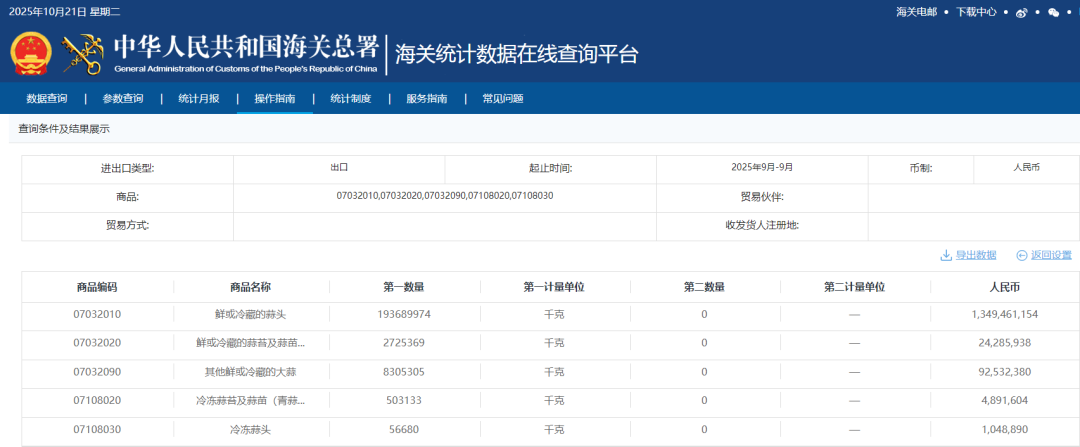Click the 商品编码 column header
The width and height of the screenshot is (1080, 447).
coord(97,287)
